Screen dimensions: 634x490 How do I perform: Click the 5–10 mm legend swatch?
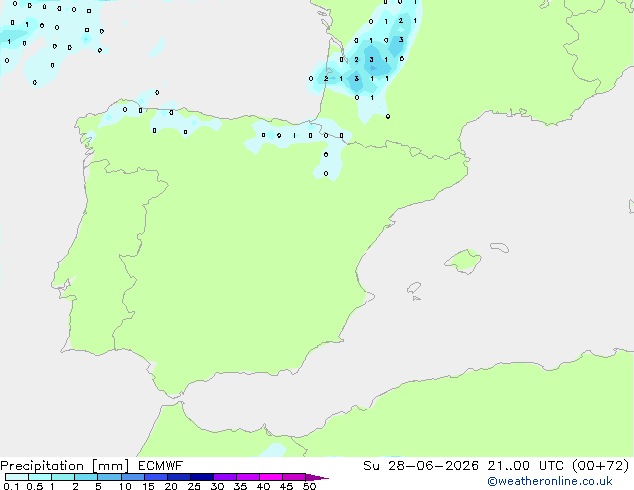pos(109,477)
